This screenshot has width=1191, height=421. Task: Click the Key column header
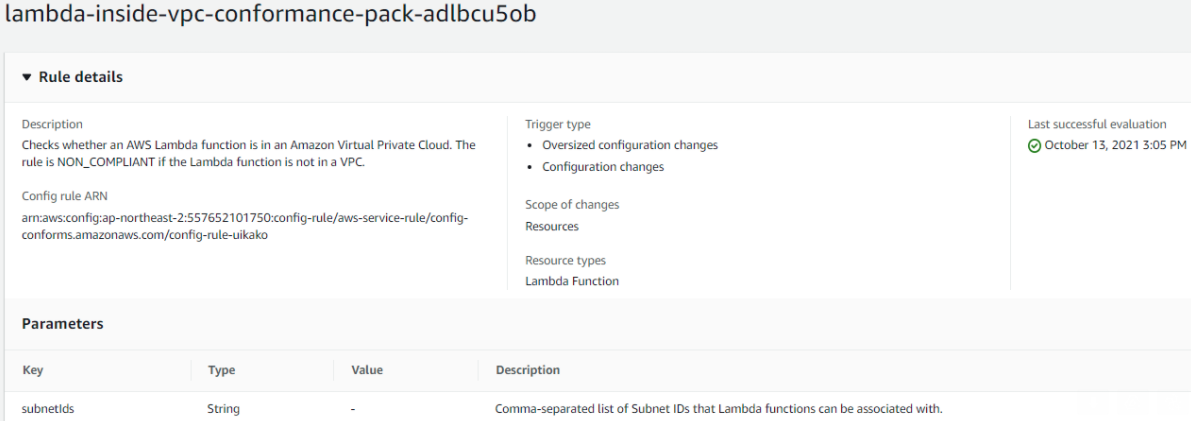(33, 370)
